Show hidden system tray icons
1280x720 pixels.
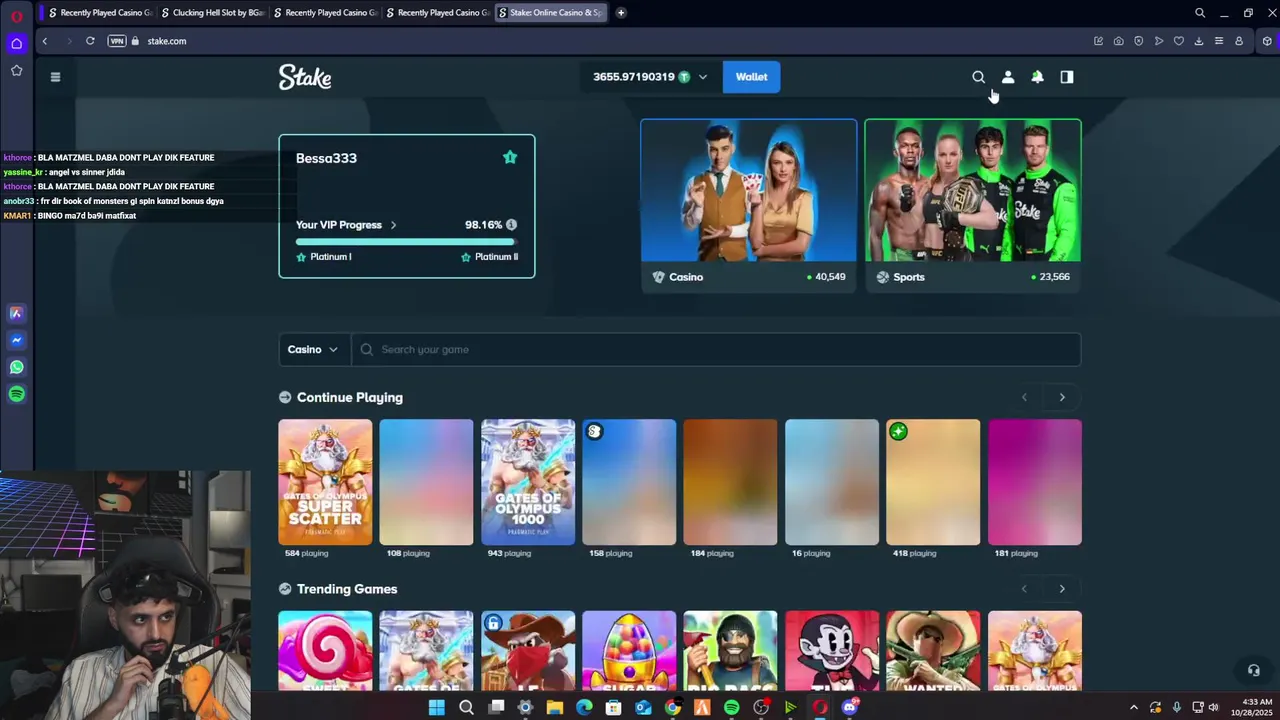tap(1133, 707)
